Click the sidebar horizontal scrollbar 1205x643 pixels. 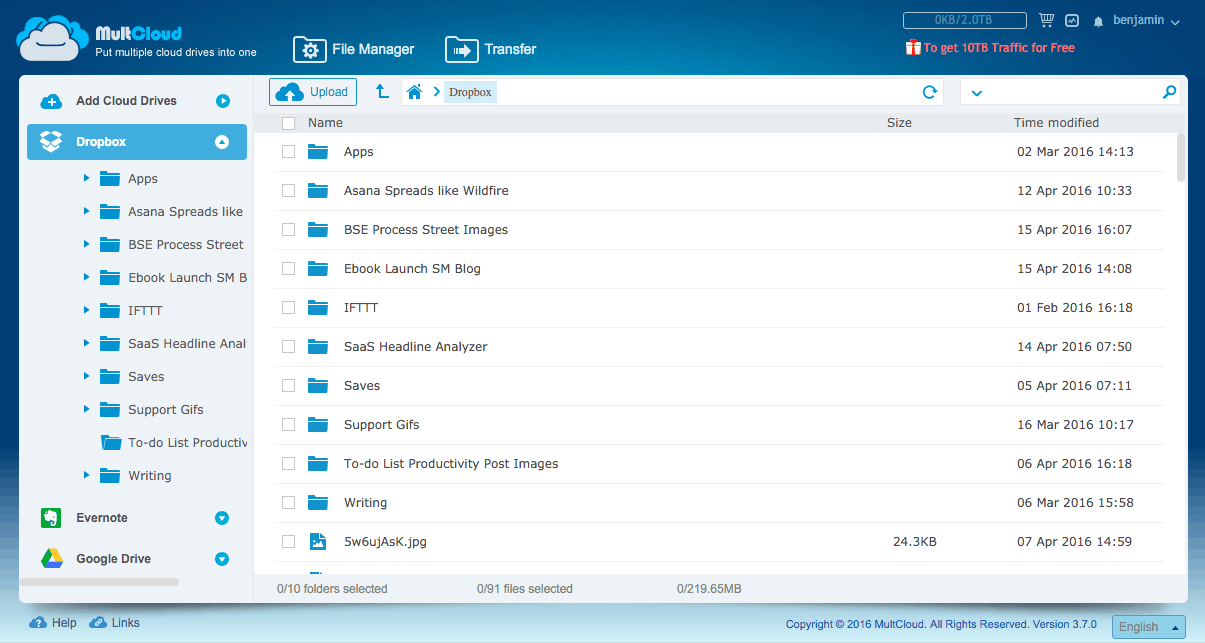click(x=99, y=581)
